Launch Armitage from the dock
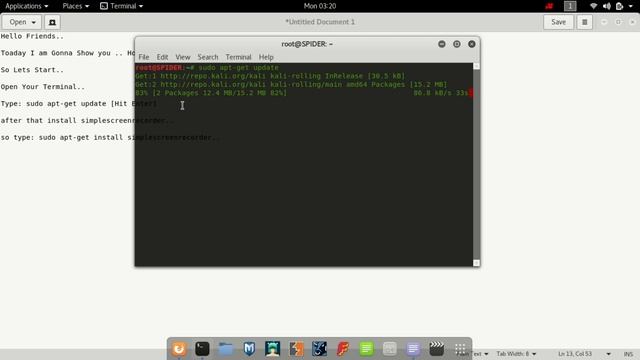This screenshot has height=360, width=640. 272,349
